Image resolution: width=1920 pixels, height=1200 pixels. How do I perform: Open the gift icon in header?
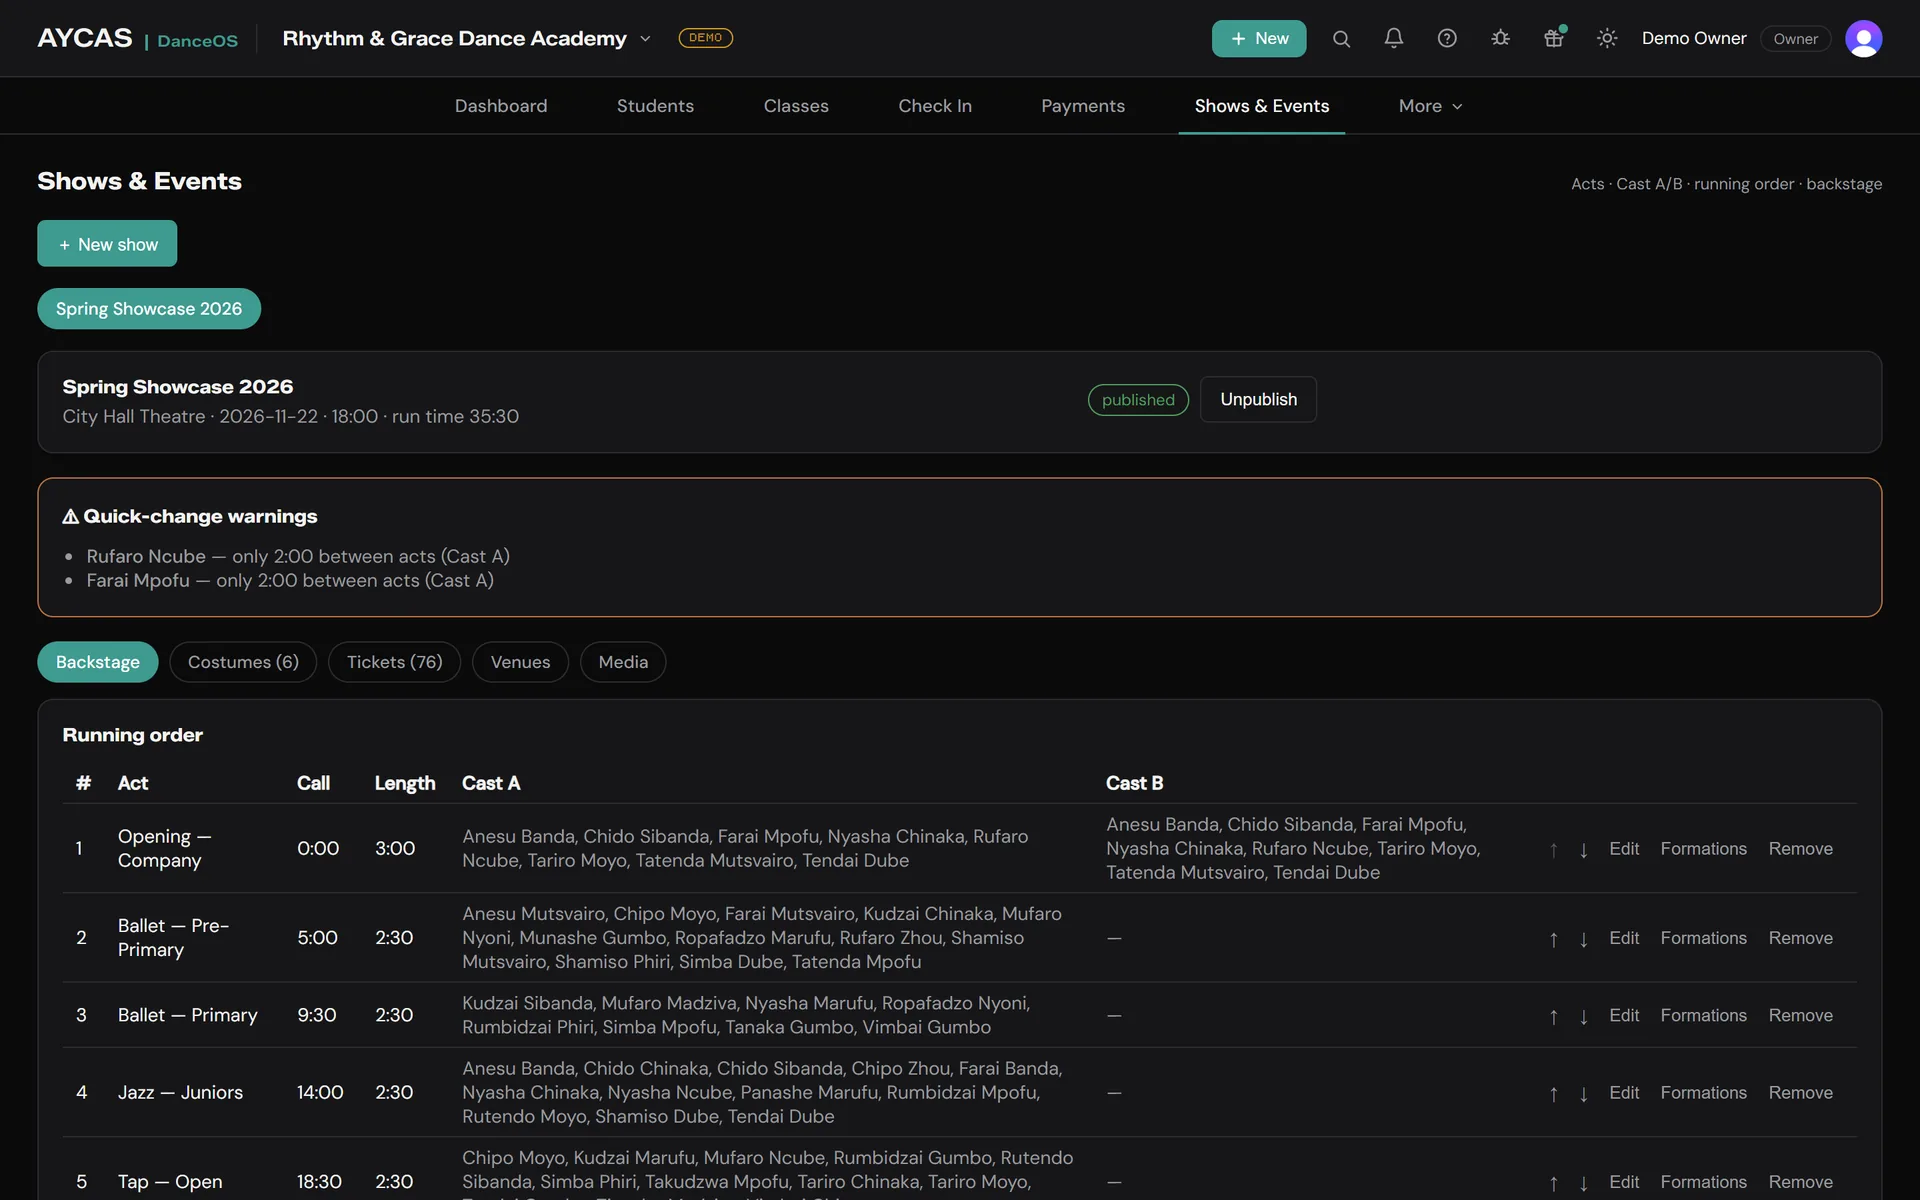point(1553,38)
